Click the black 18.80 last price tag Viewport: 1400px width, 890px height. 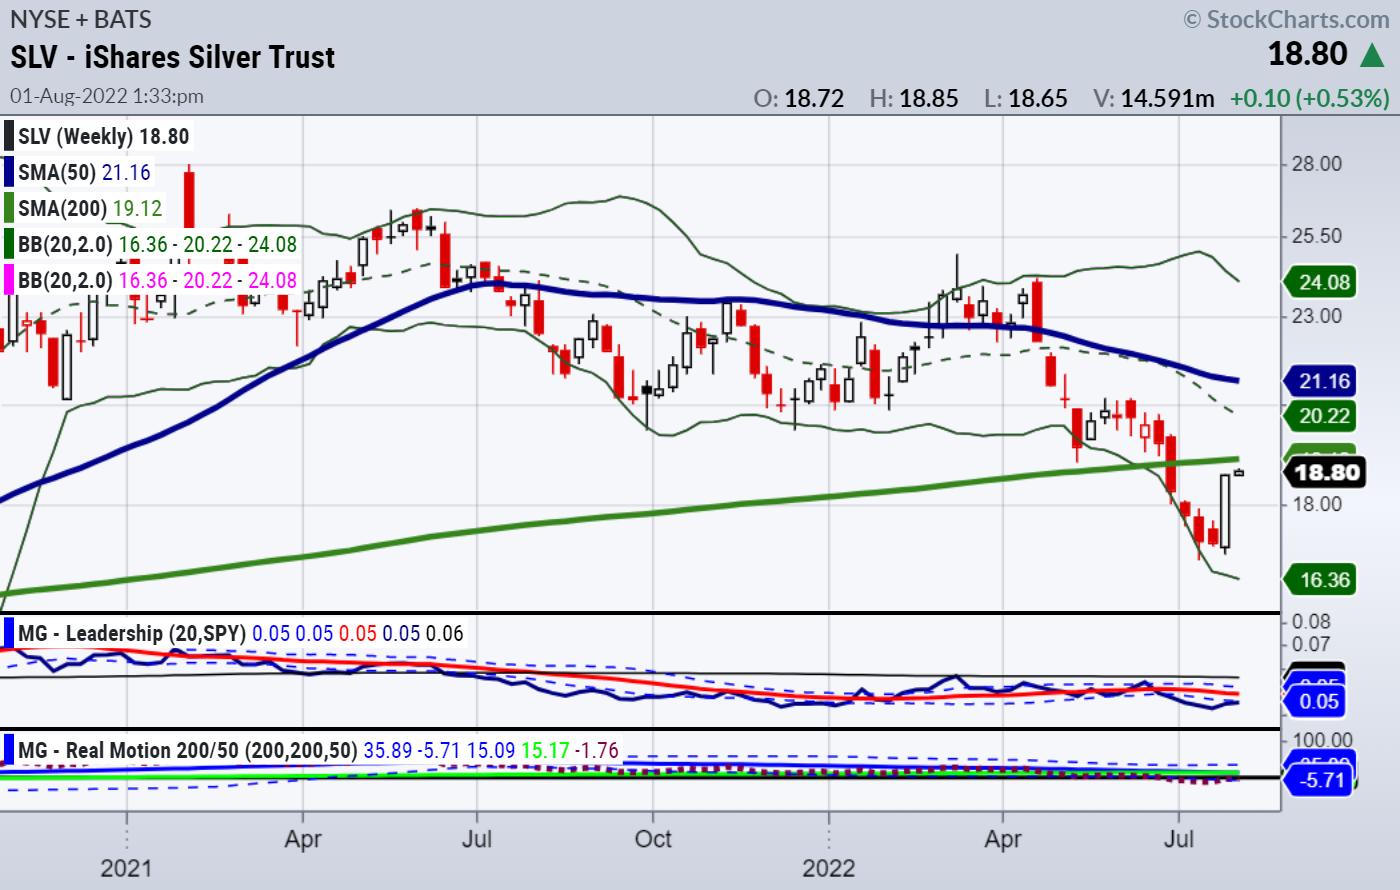click(1323, 472)
